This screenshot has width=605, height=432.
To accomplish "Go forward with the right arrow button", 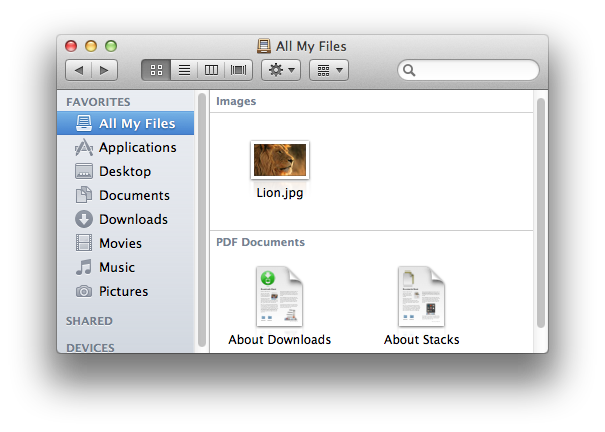I will point(104,70).
